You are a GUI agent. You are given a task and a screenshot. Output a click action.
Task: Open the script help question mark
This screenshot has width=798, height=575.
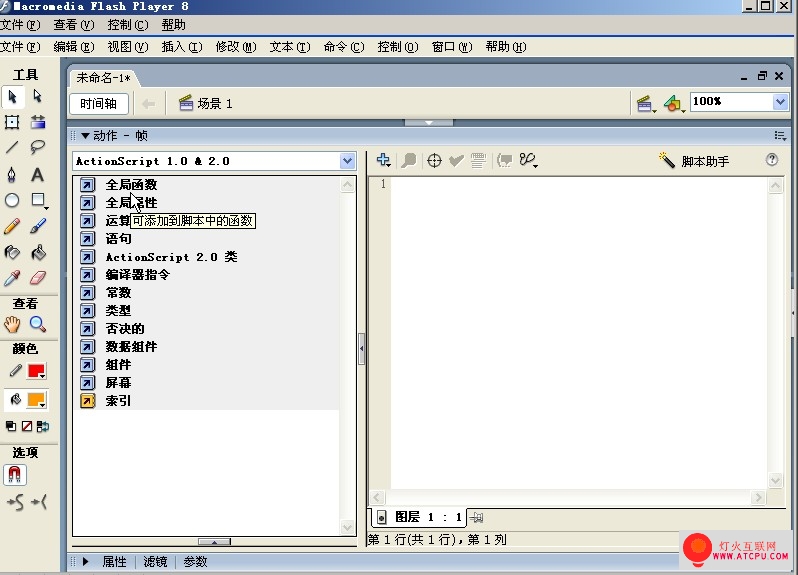[772, 160]
